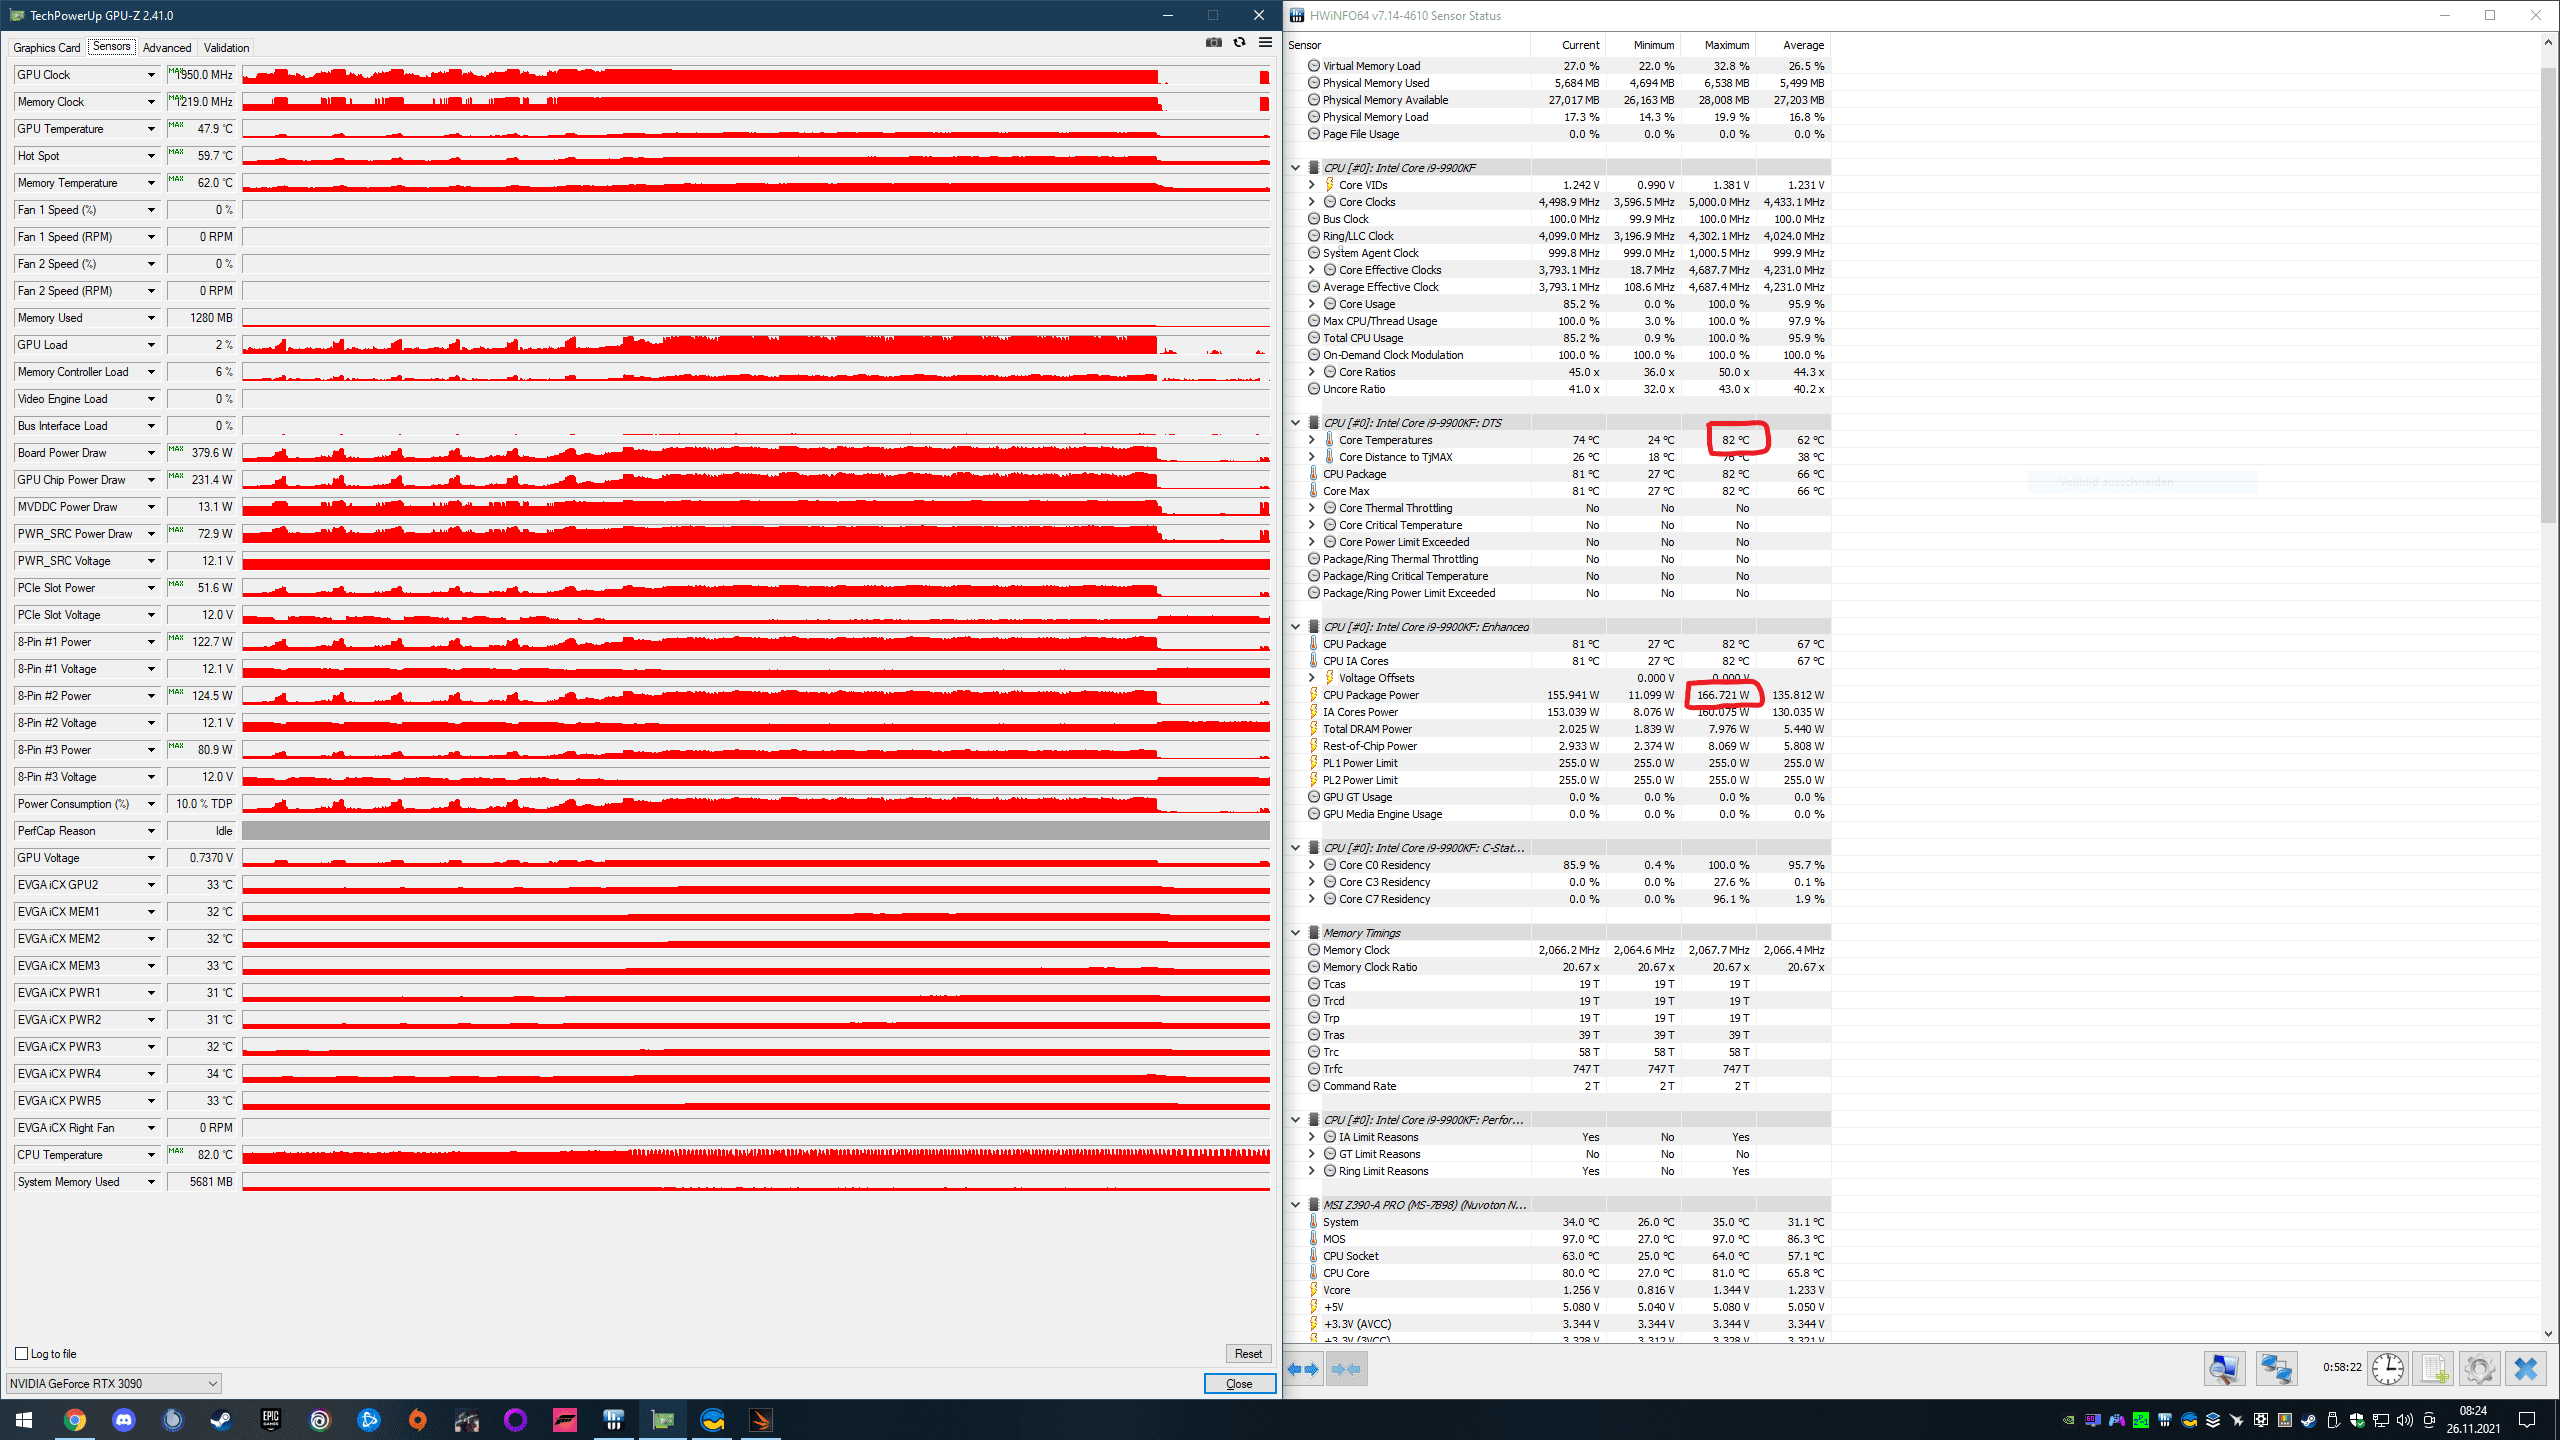Click HWiNFO collapse columns arrows button
The width and height of the screenshot is (2560, 1440).
tap(1346, 1369)
